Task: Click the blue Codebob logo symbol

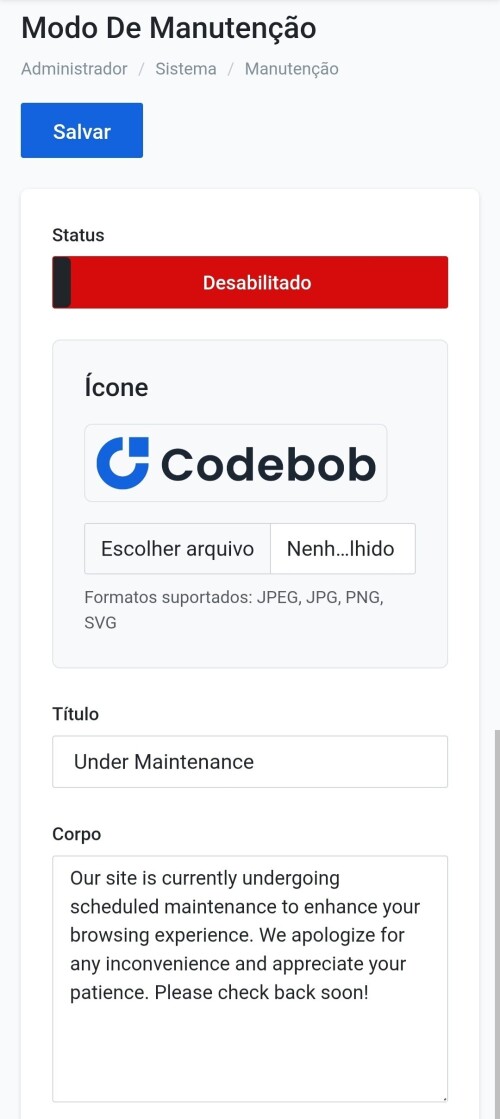Action: coord(123,463)
